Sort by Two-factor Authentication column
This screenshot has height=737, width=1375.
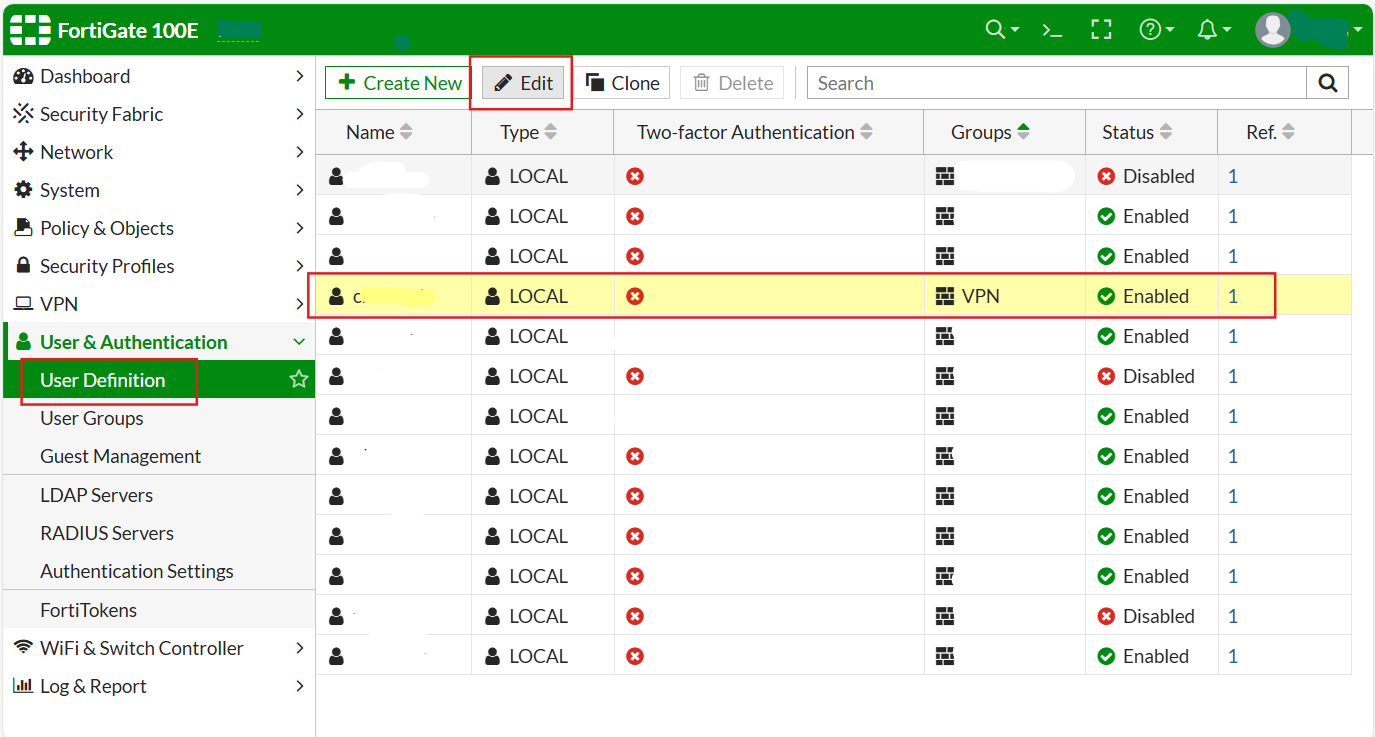866,132
